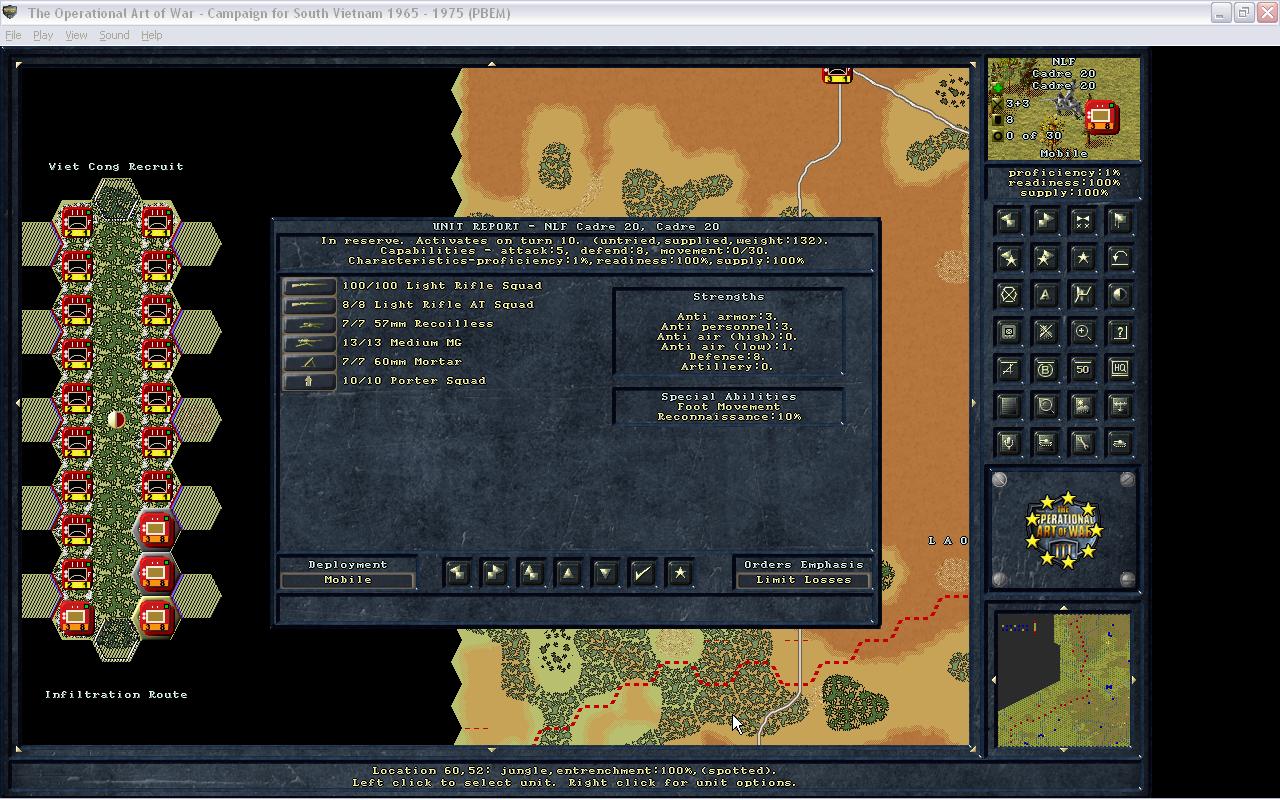1280x800 pixels.
Task: Open the Help menu
Action: click(151, 35)
